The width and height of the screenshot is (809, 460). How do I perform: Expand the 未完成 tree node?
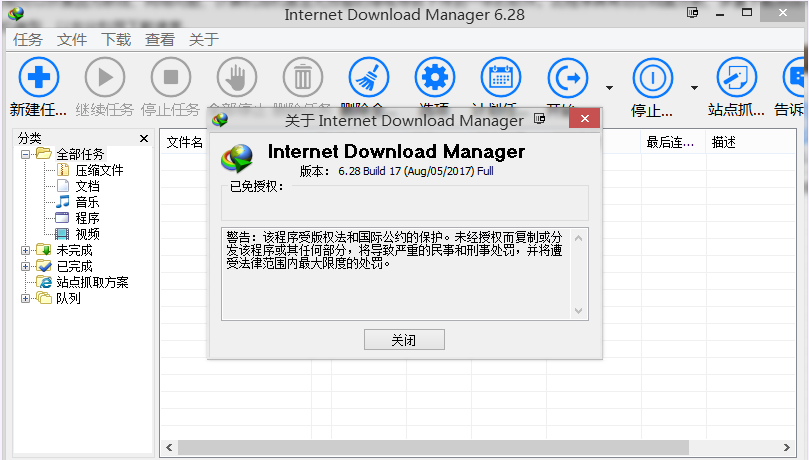[25, 251]
